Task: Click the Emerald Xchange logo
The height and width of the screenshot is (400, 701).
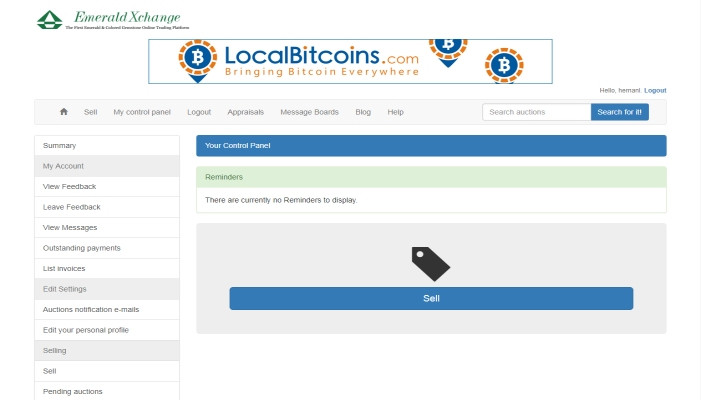Action: click(x=113, y=20)
